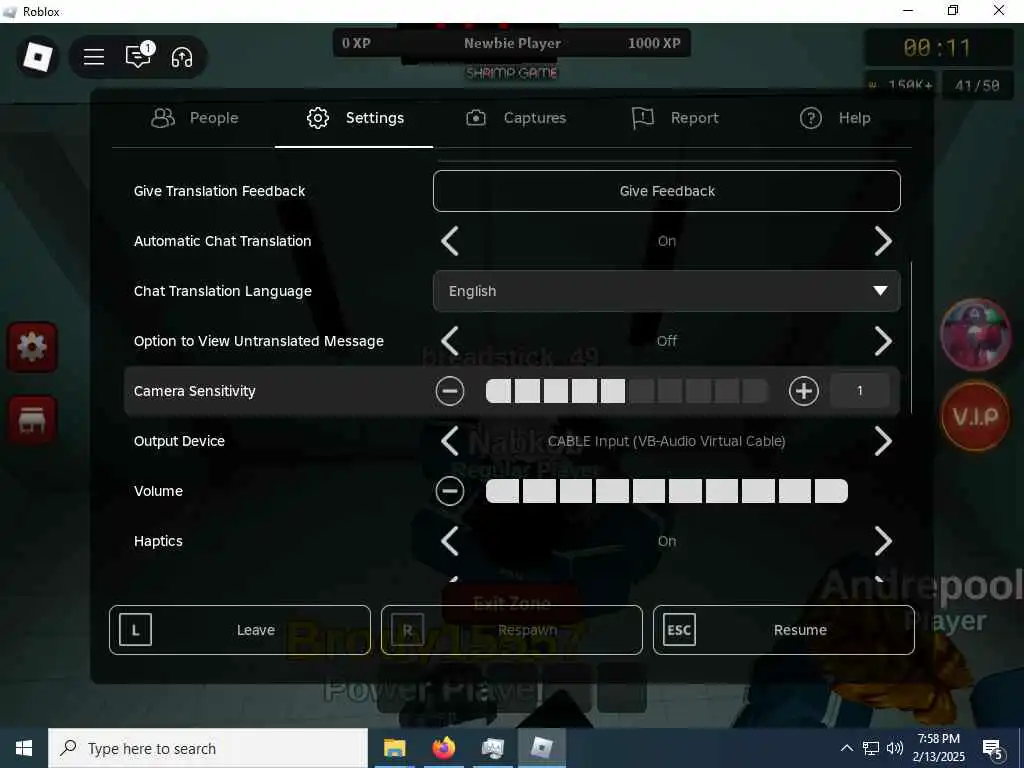Click the taskbar search box
1024x768 pixels.
click(x=208, y=748)
